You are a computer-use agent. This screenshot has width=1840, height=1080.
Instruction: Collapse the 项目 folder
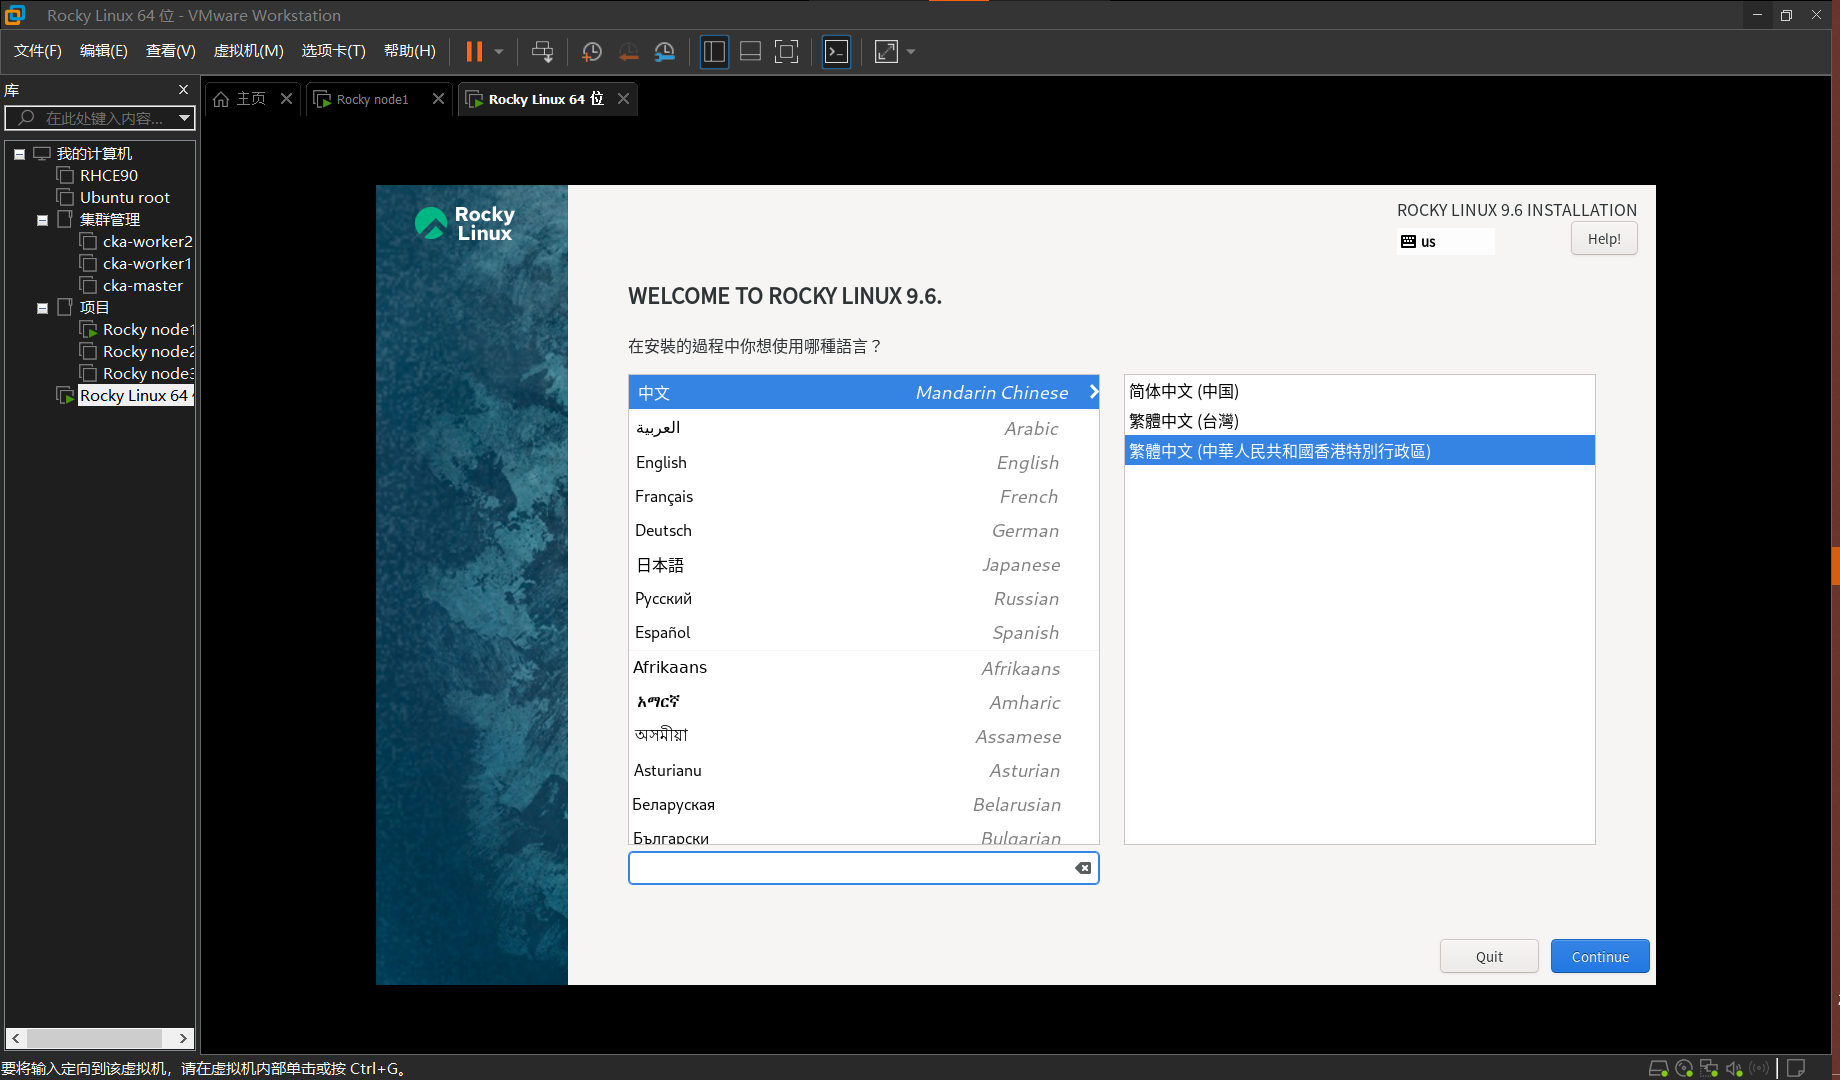(42, 308)
